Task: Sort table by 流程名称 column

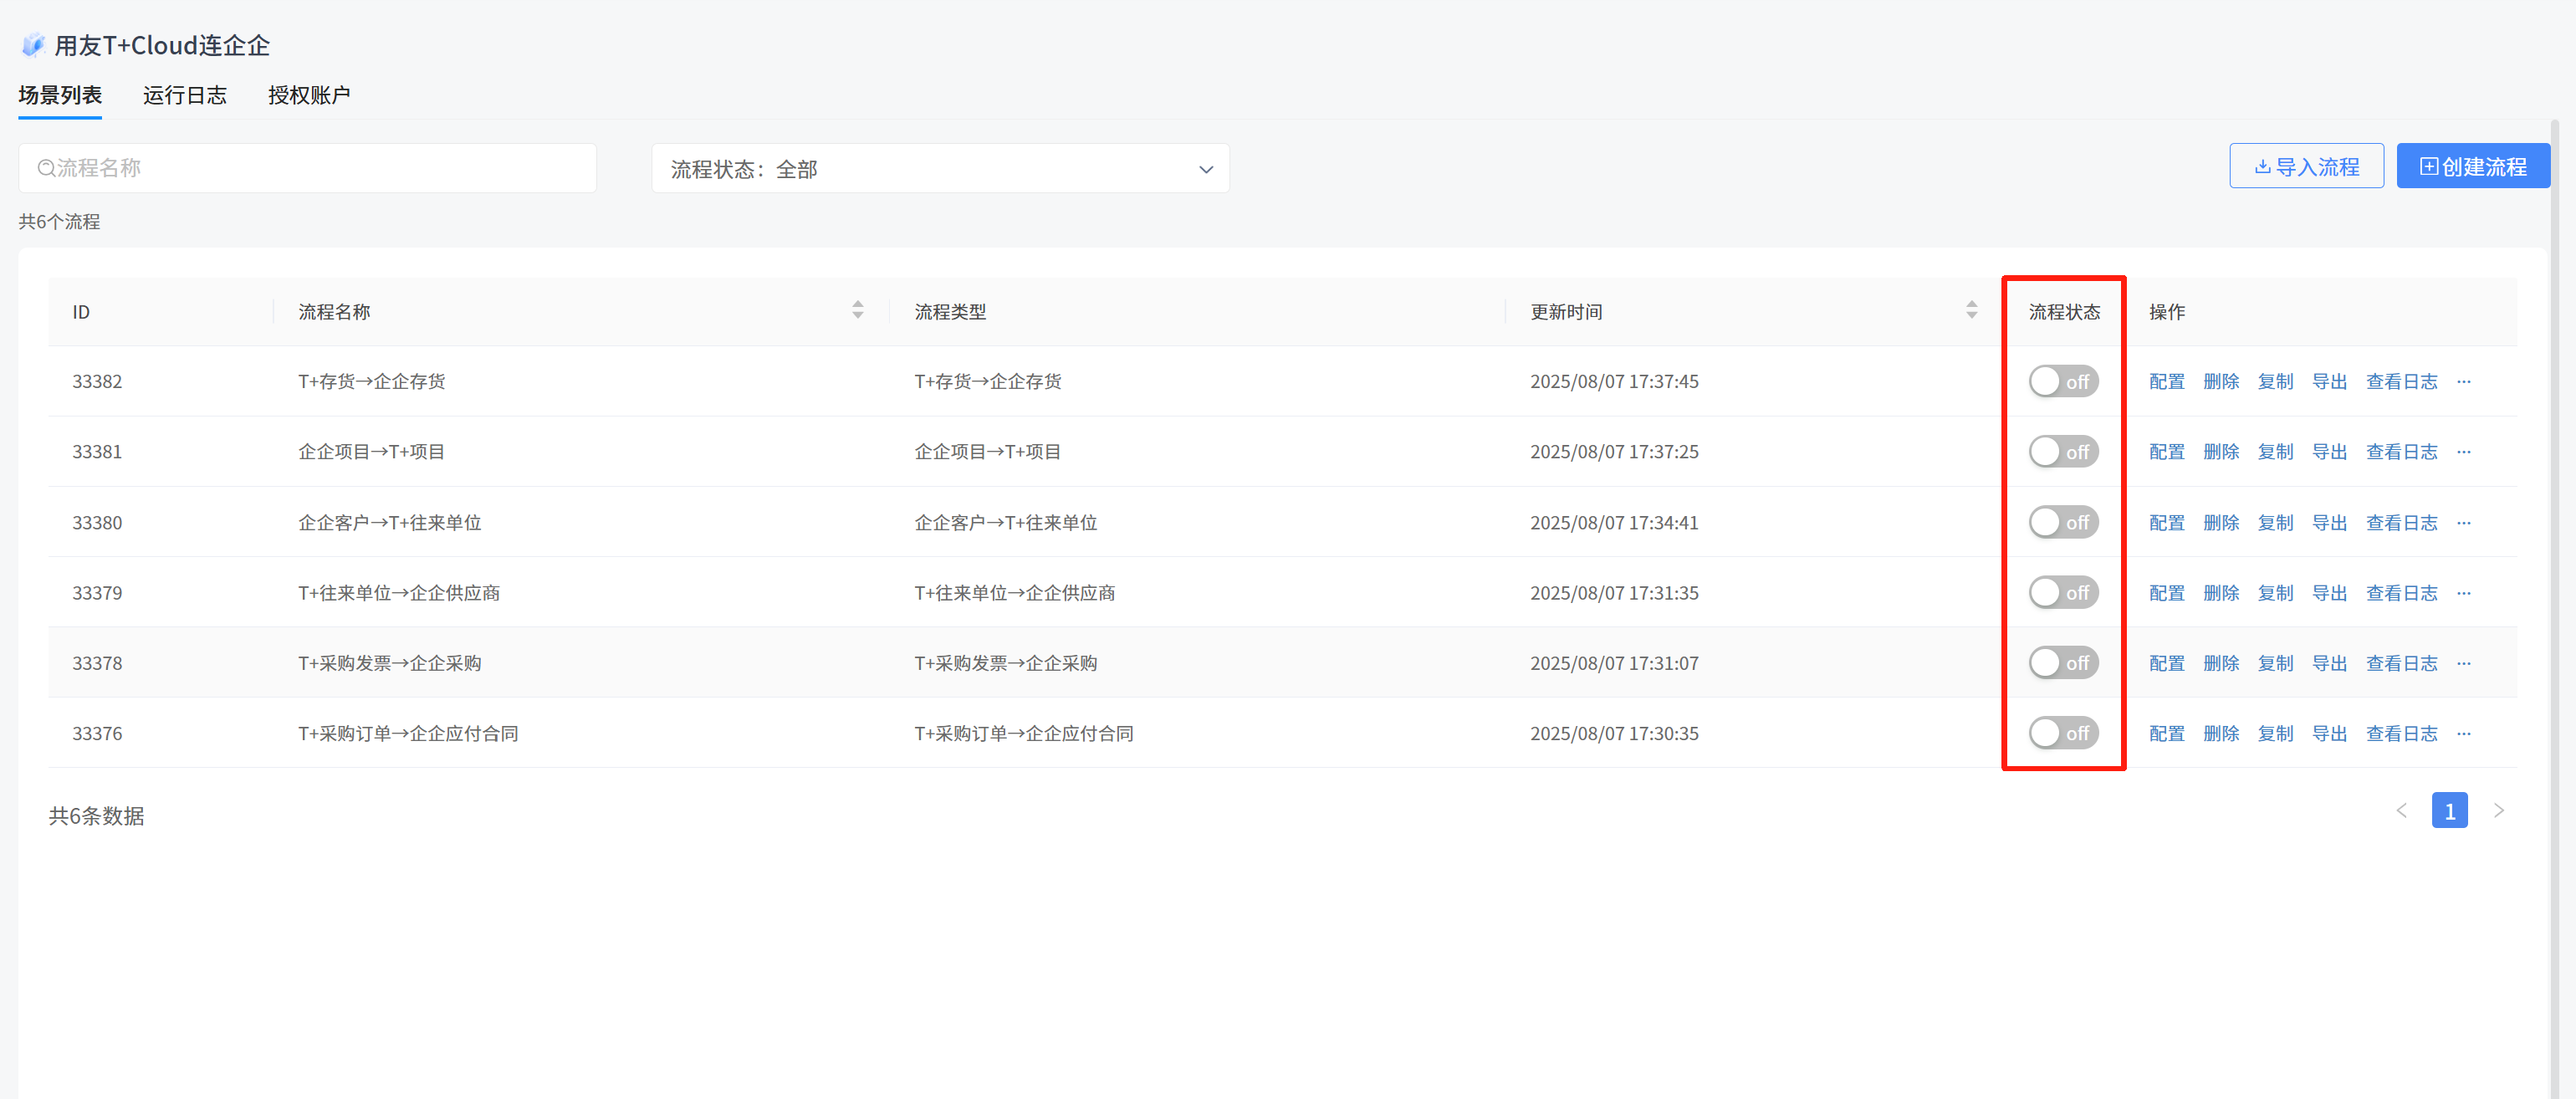Action: pos(858,310)
